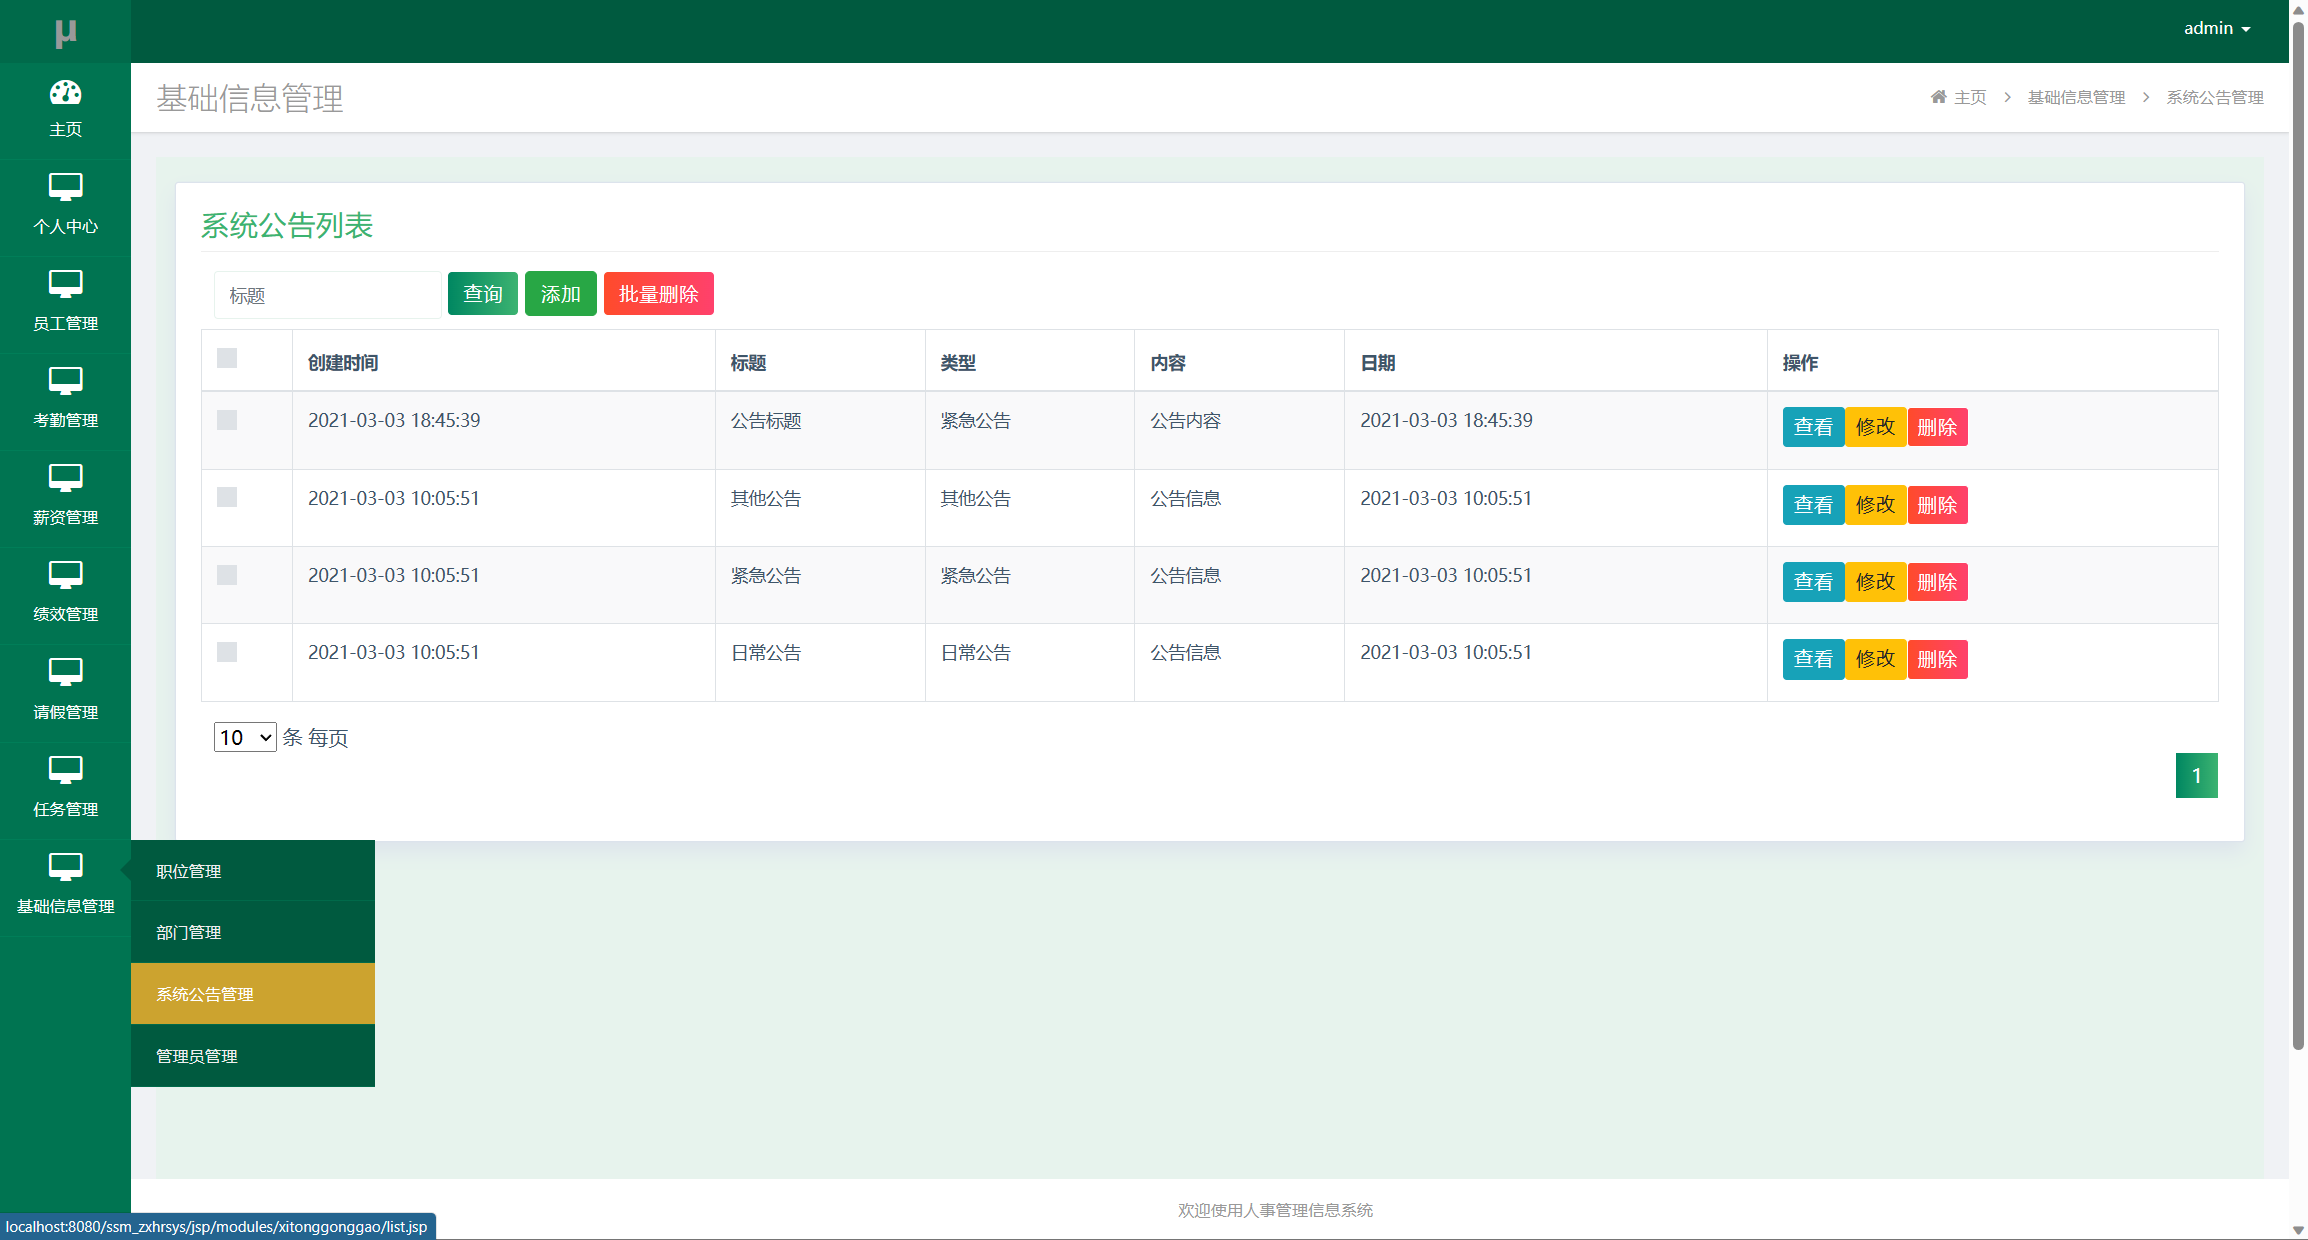Viewport: 2308px width, 1240px height.
Task: Open 个人中心 monitor icon in sidebar
Action: click(x=65, y=187)
